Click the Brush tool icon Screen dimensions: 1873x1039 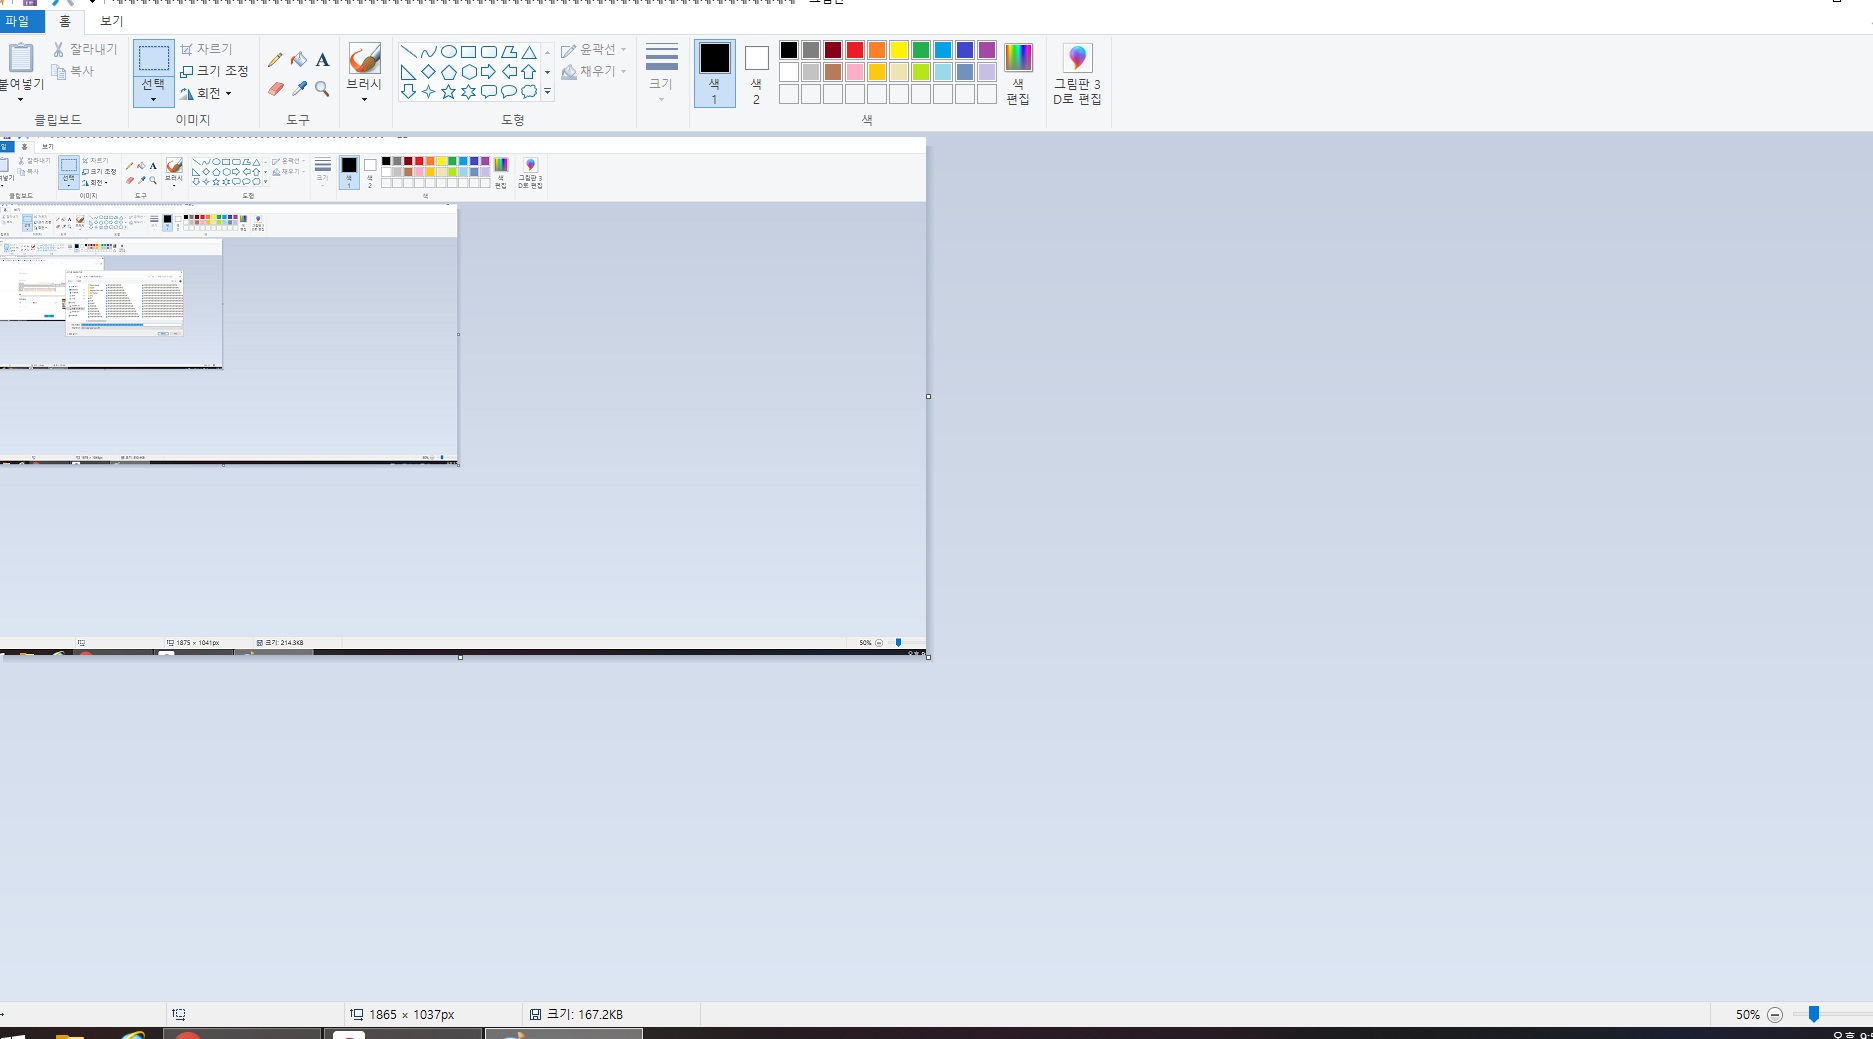pyautogui.click(x=364, y=58)
